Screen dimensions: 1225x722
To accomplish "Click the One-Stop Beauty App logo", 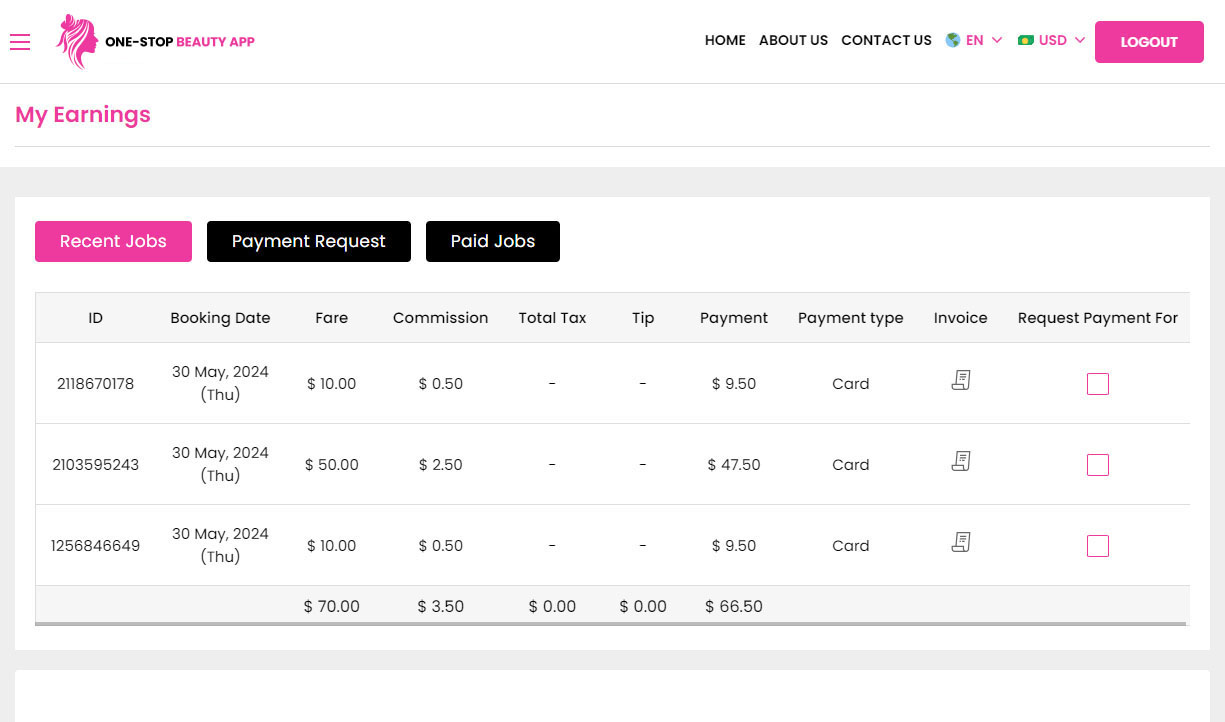I will click(x=155, y=41).
